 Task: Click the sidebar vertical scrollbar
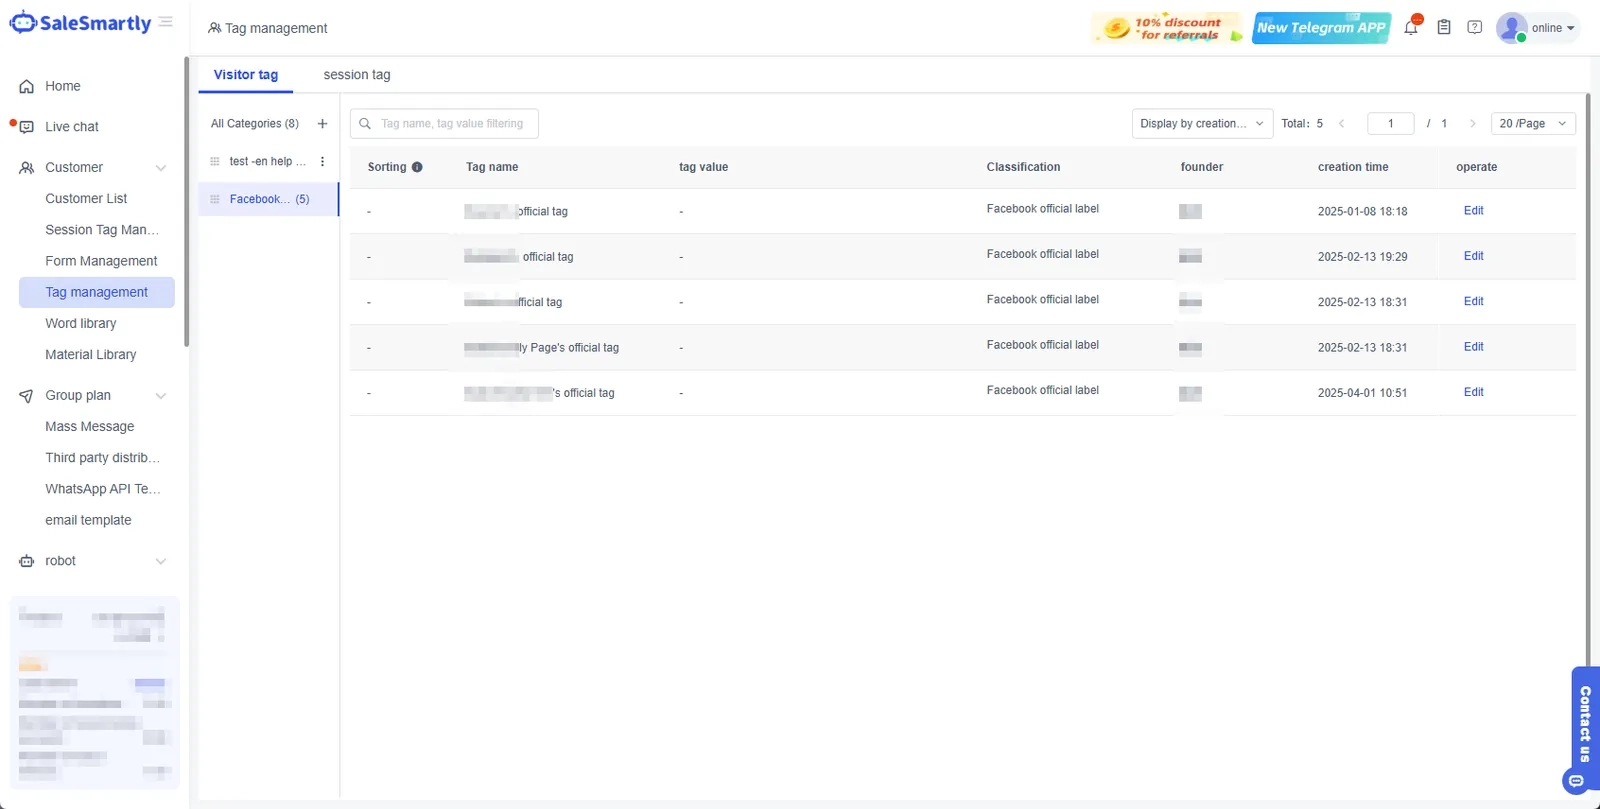click(186, 200)
